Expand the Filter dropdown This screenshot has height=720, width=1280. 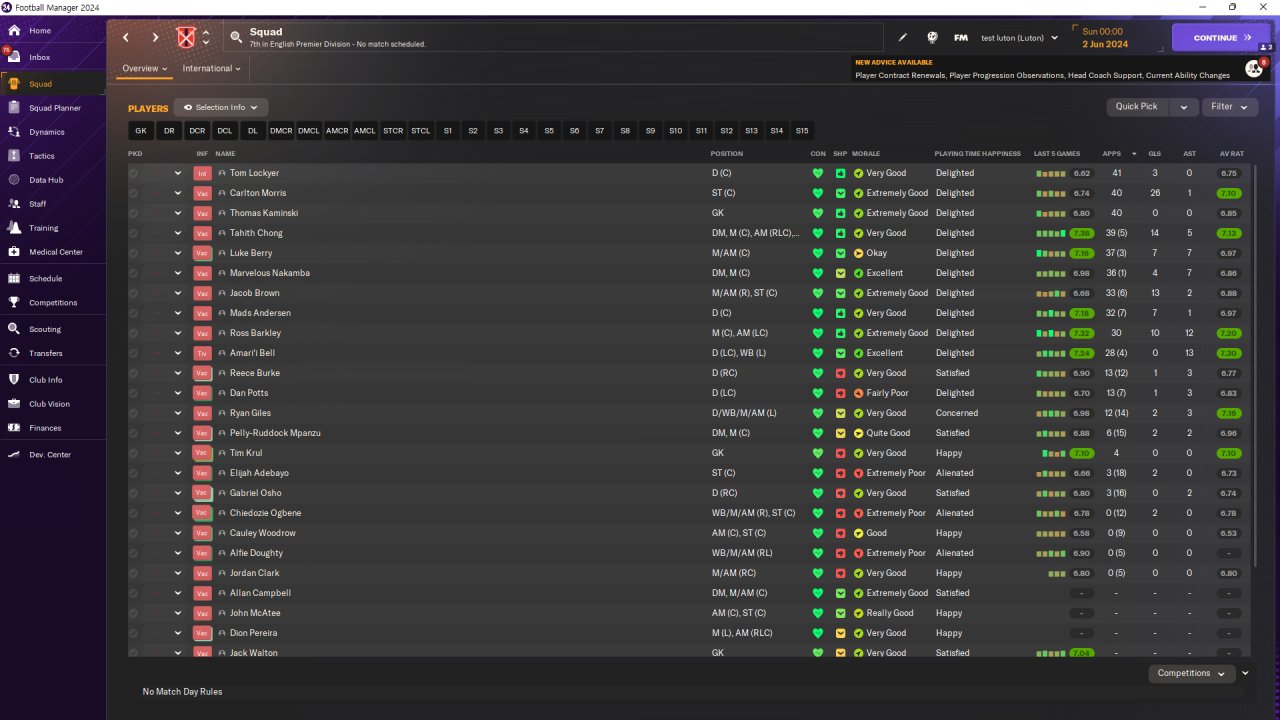click(1229, 107)
